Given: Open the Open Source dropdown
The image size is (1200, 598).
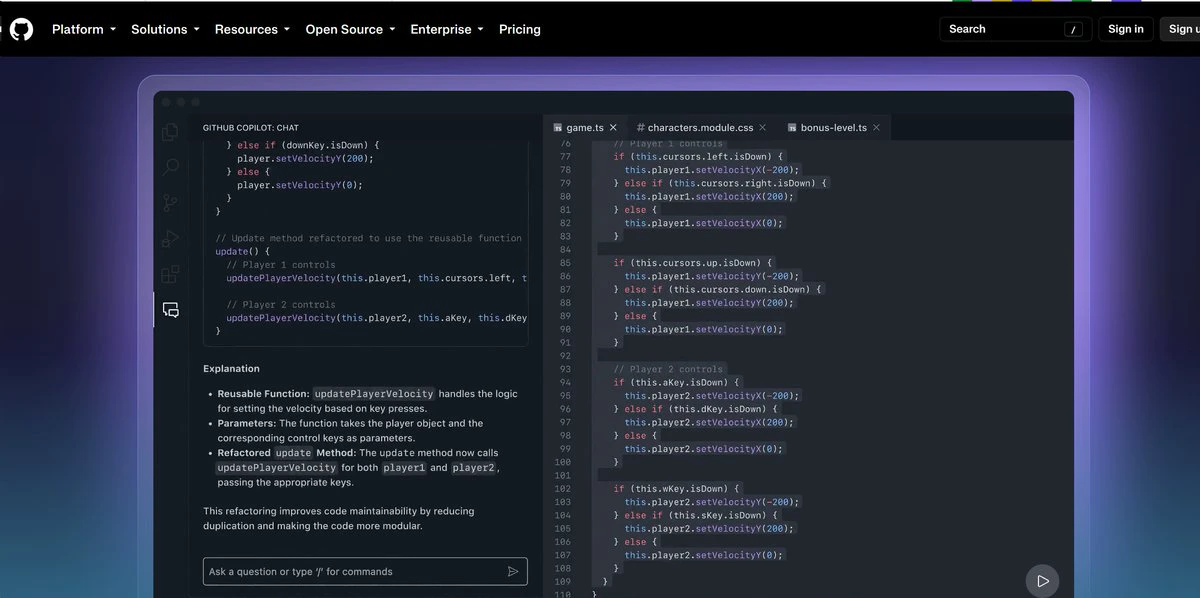Looking at the screenshot, I should (x=350, y=29).
